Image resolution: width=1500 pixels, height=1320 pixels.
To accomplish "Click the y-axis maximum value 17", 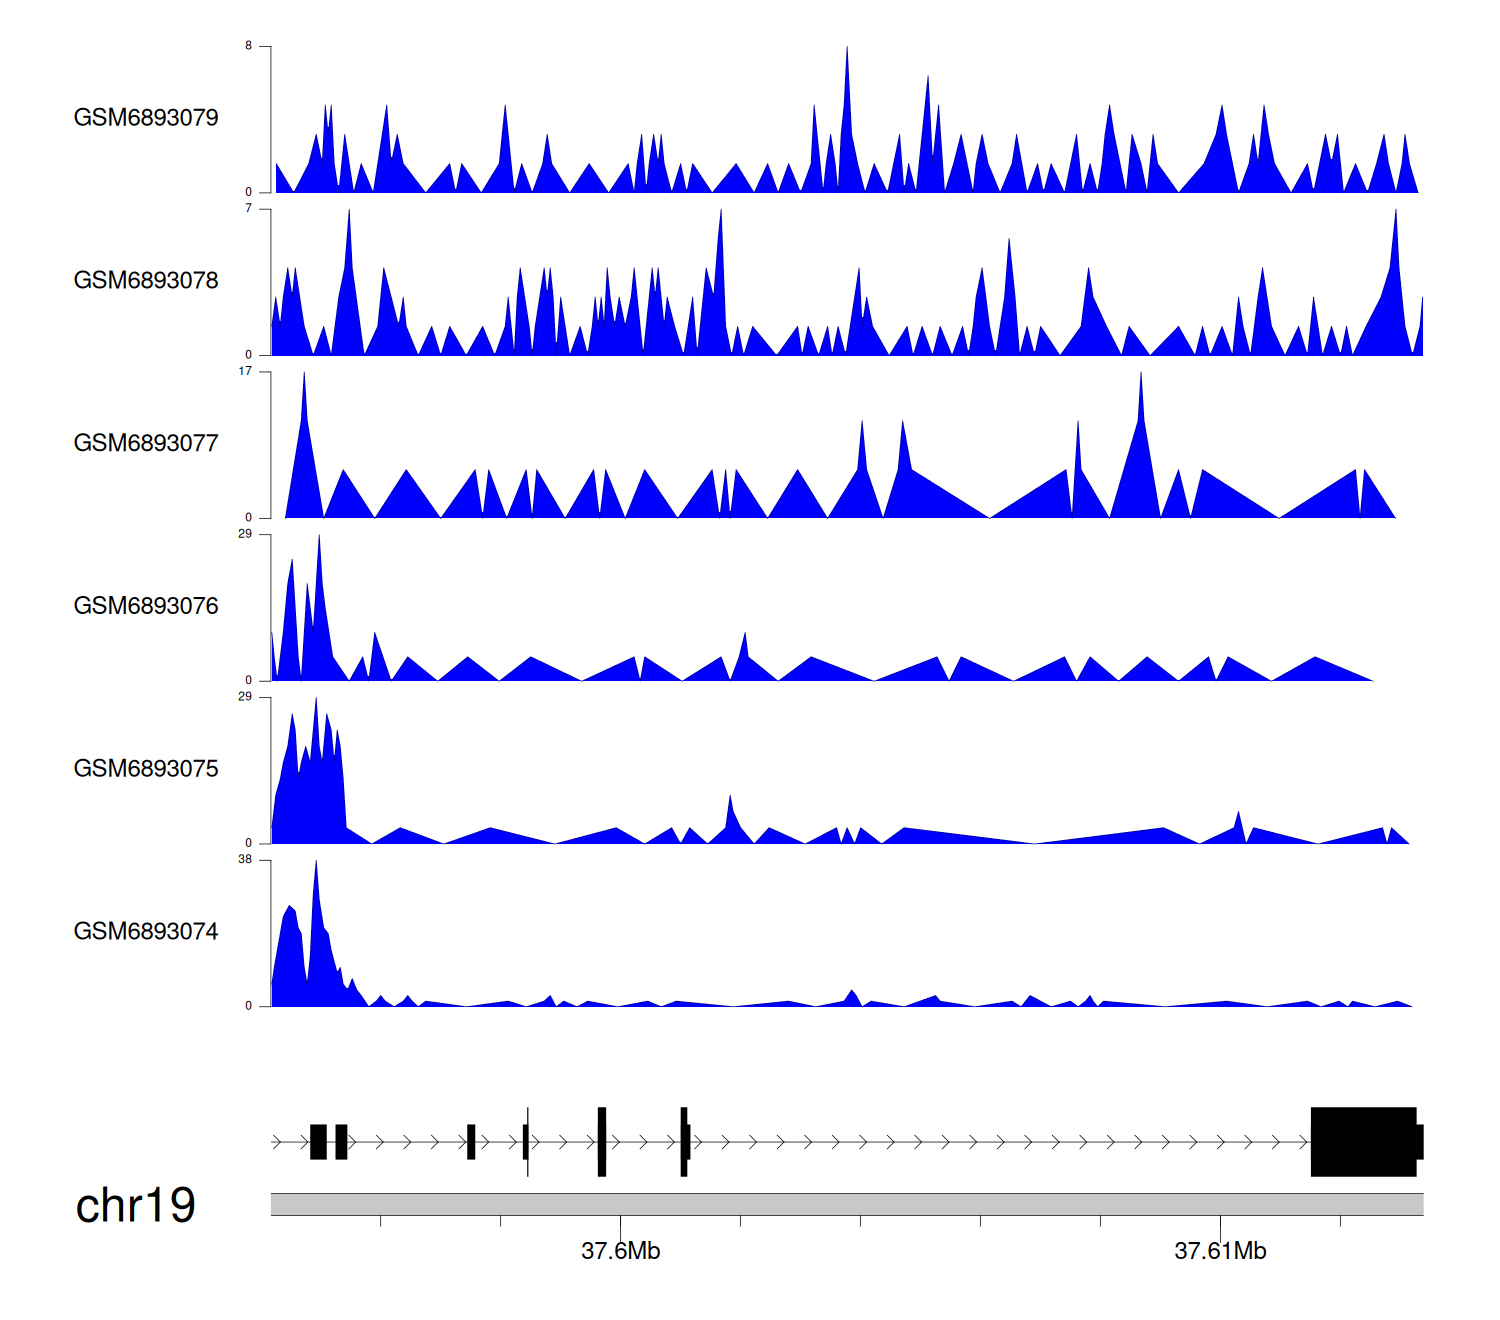I will pyautogui.click(x=245, y=371).
